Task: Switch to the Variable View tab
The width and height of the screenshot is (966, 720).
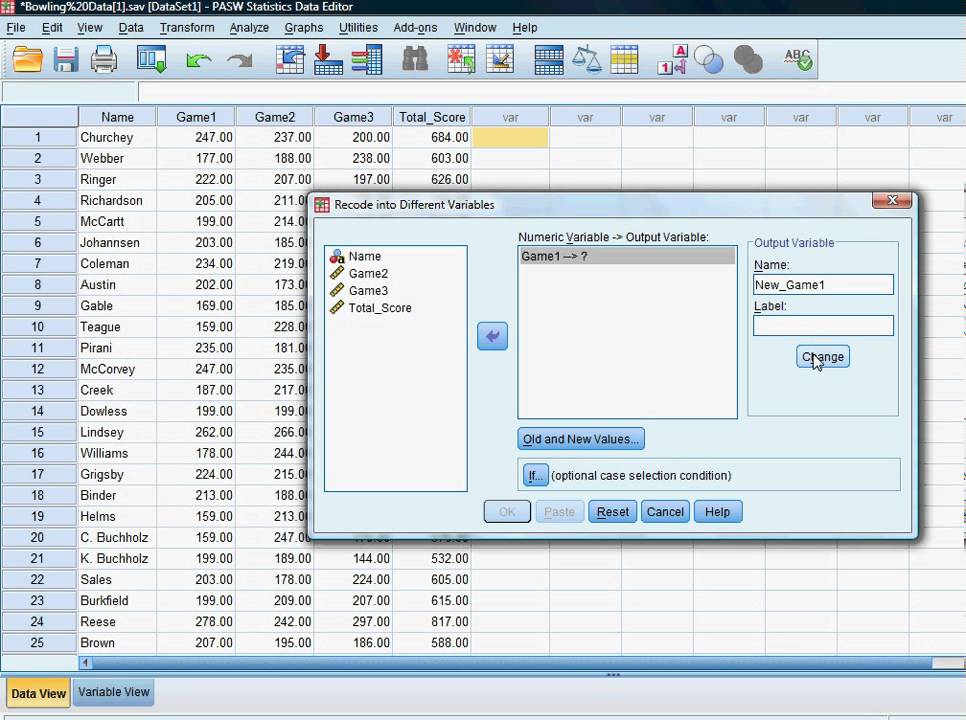Action: pyautogui.click(x=114, y=692)
